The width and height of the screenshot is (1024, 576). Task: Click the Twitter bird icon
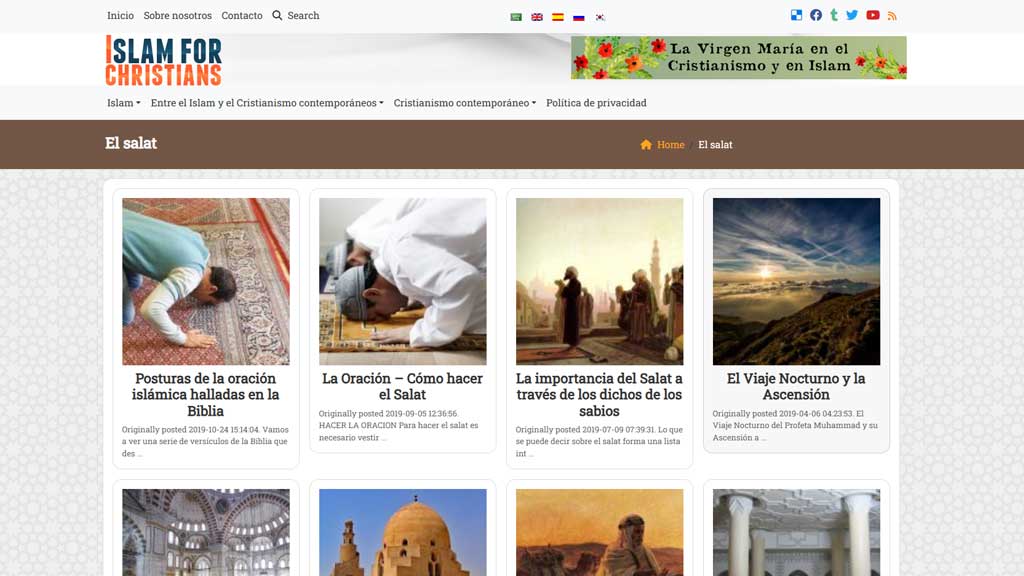click(x=852, y=14)
